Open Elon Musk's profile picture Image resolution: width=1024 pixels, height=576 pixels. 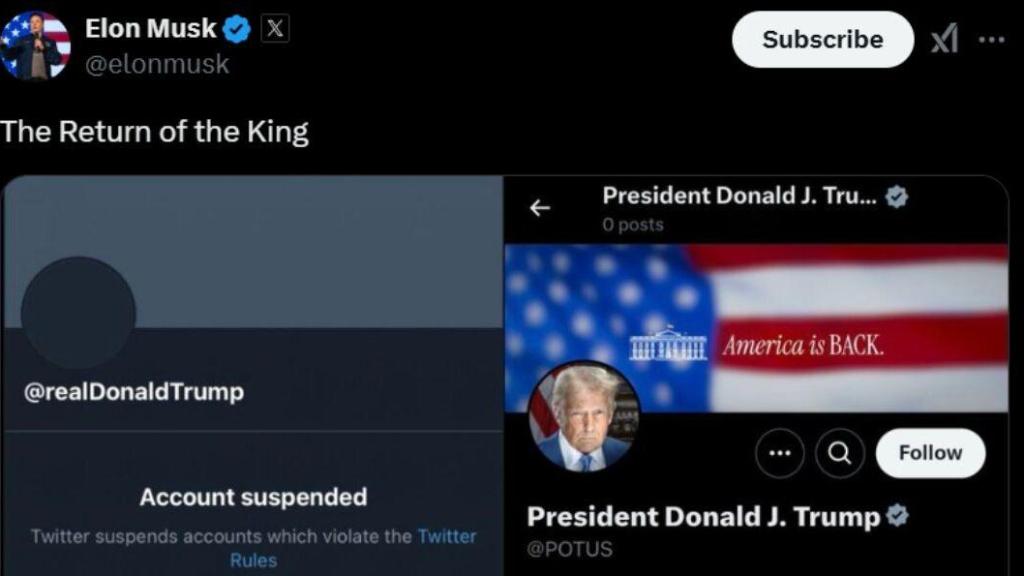[36, 44]
